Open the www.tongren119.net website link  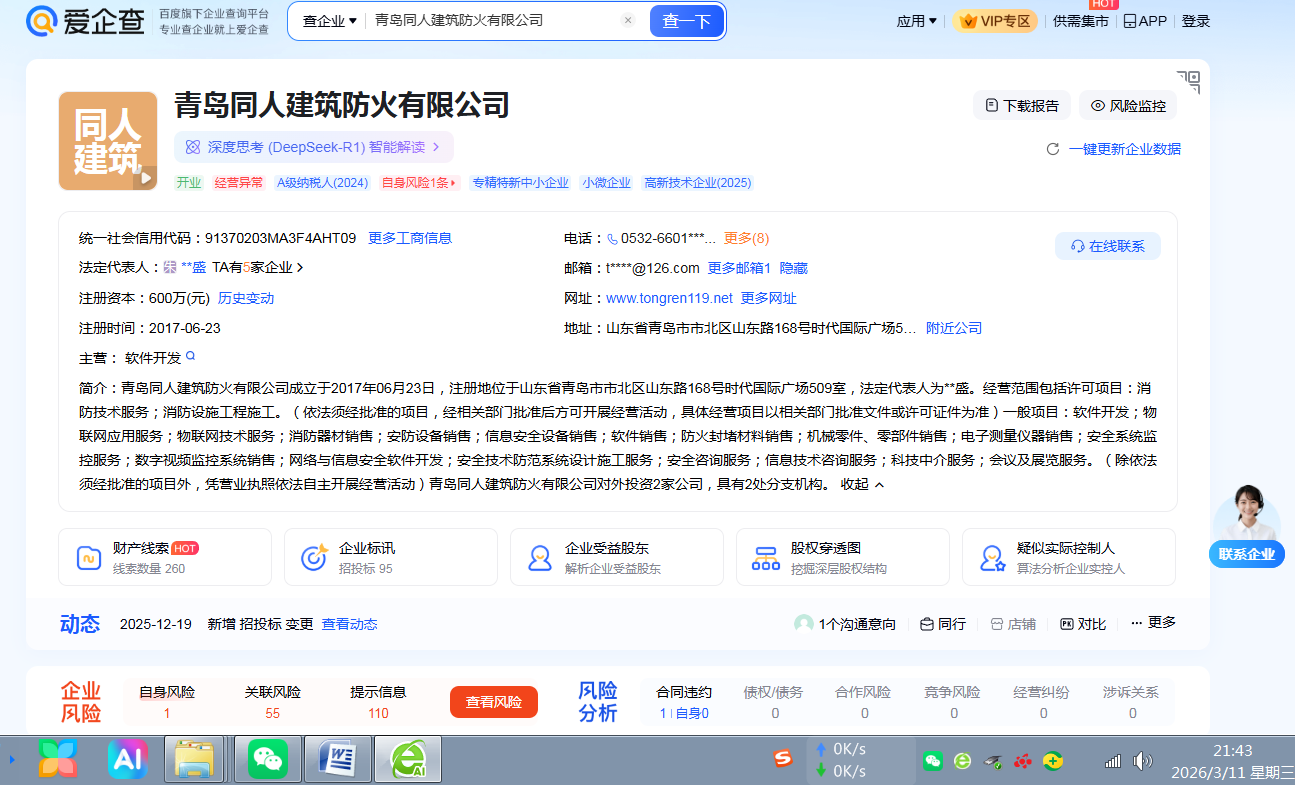tap(669, 298)
